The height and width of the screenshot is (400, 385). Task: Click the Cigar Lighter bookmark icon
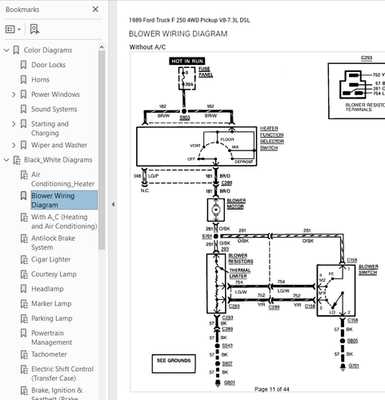coord(24,260)
